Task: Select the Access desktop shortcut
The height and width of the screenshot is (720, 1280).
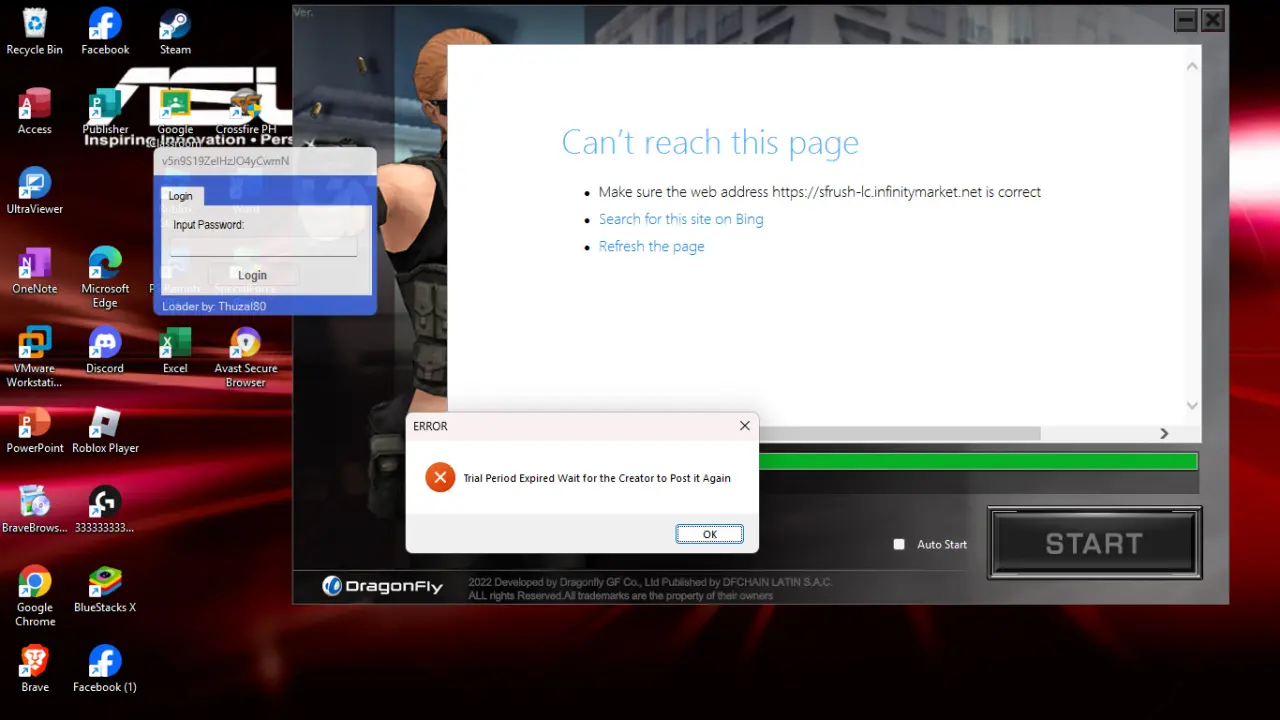Action: (34, 112)
